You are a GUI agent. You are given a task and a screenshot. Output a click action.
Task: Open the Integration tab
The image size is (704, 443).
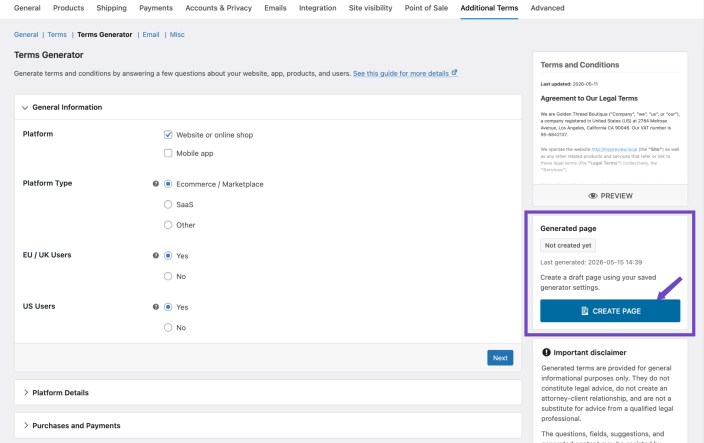point(317,8)
